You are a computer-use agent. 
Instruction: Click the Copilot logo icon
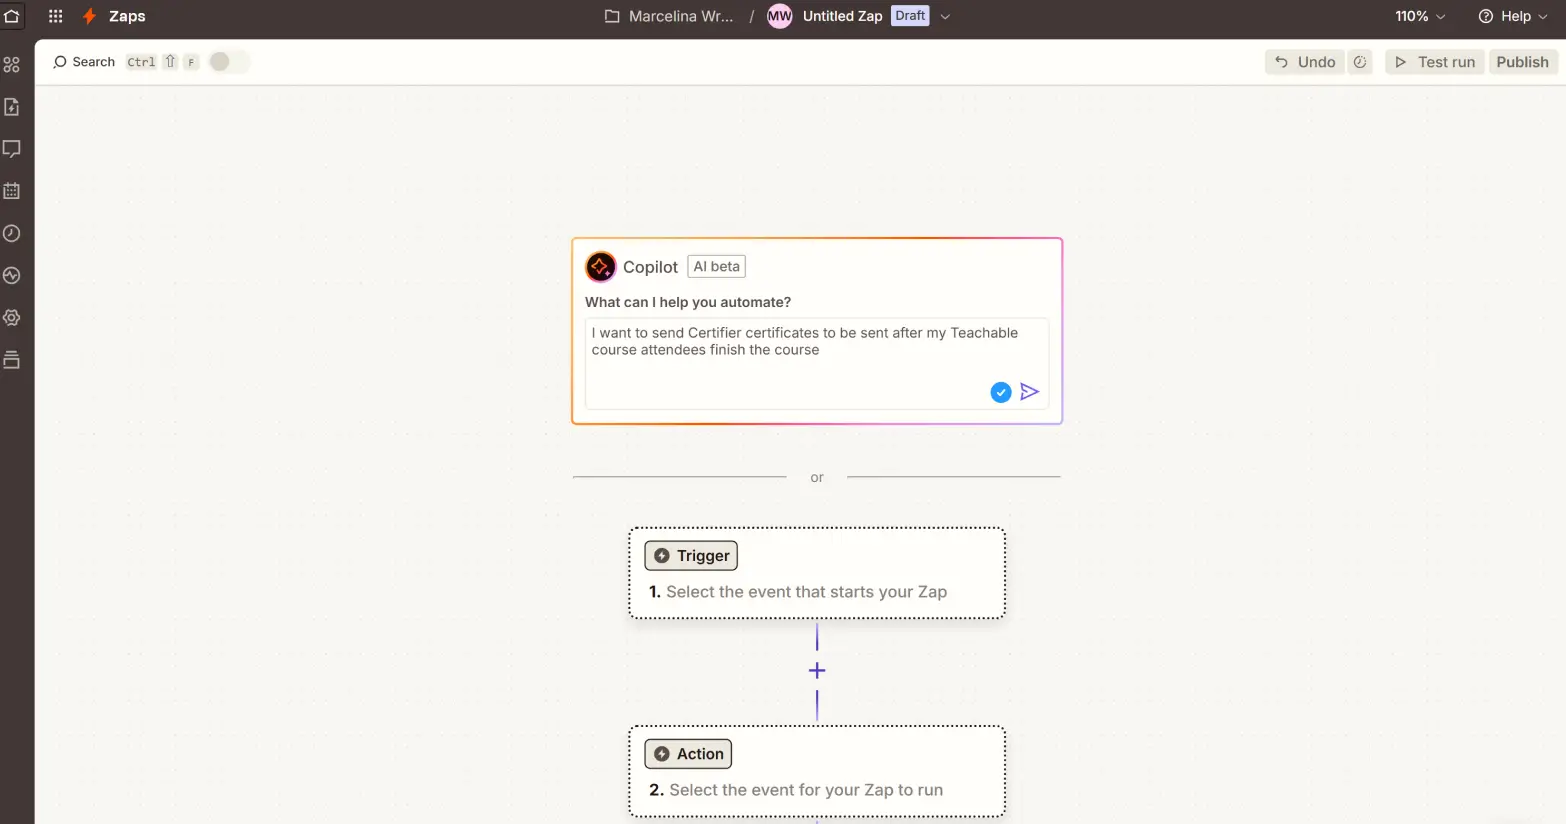coord(600,267)
